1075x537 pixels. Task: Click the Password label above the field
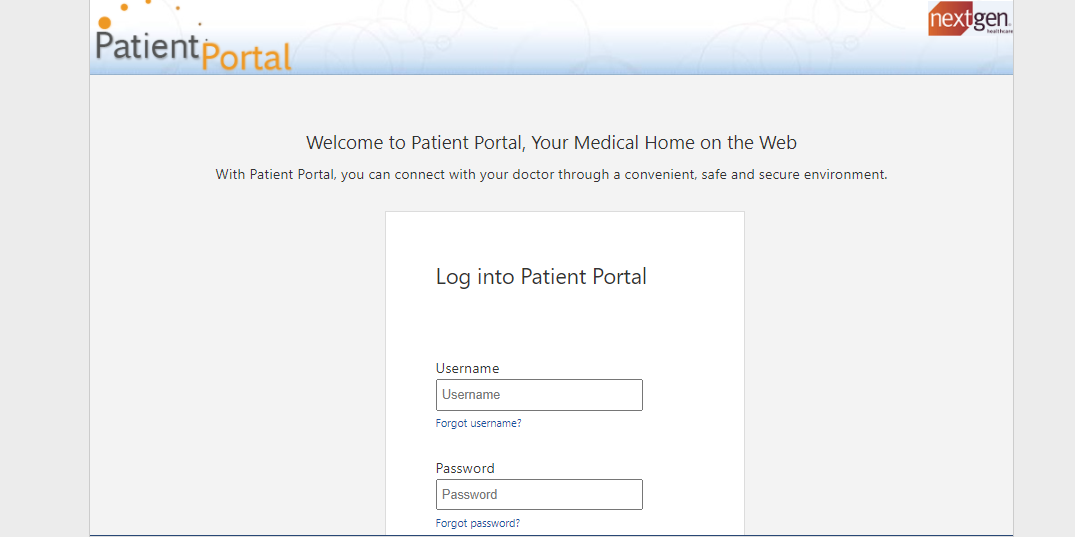tap(465, 468)
